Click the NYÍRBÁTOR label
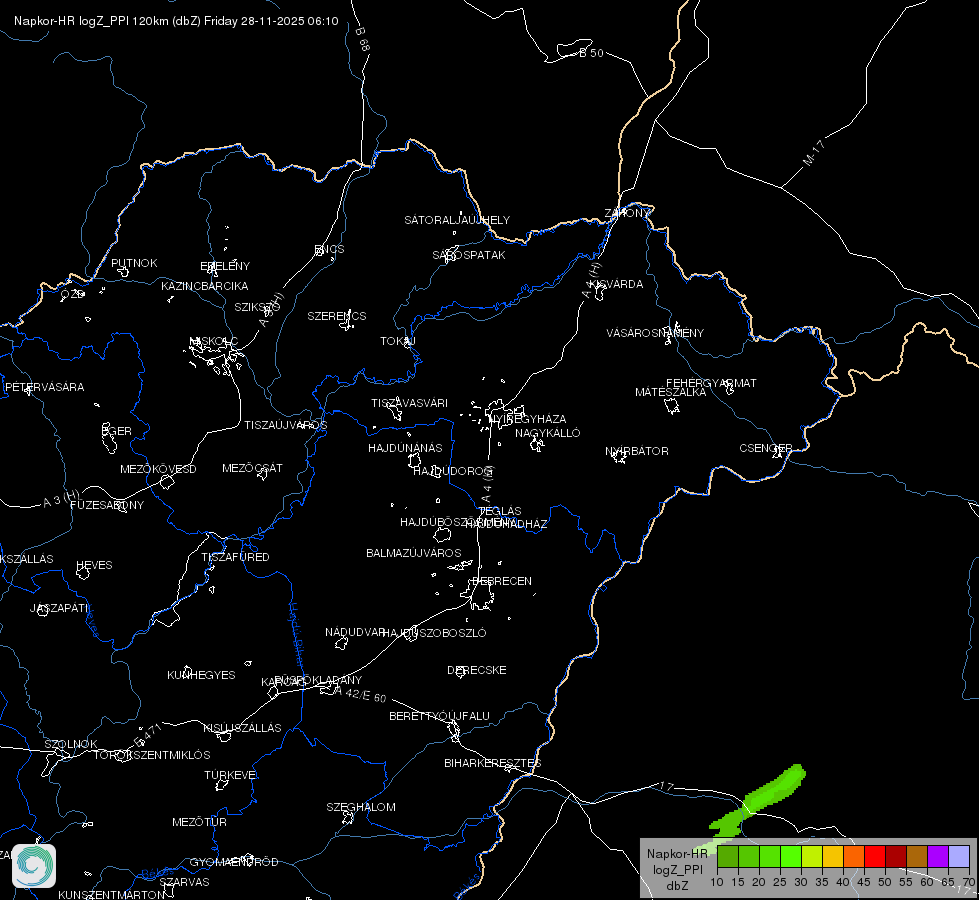Screen dimensions: 979x900 pyautogui.click(x=637, y=451)
